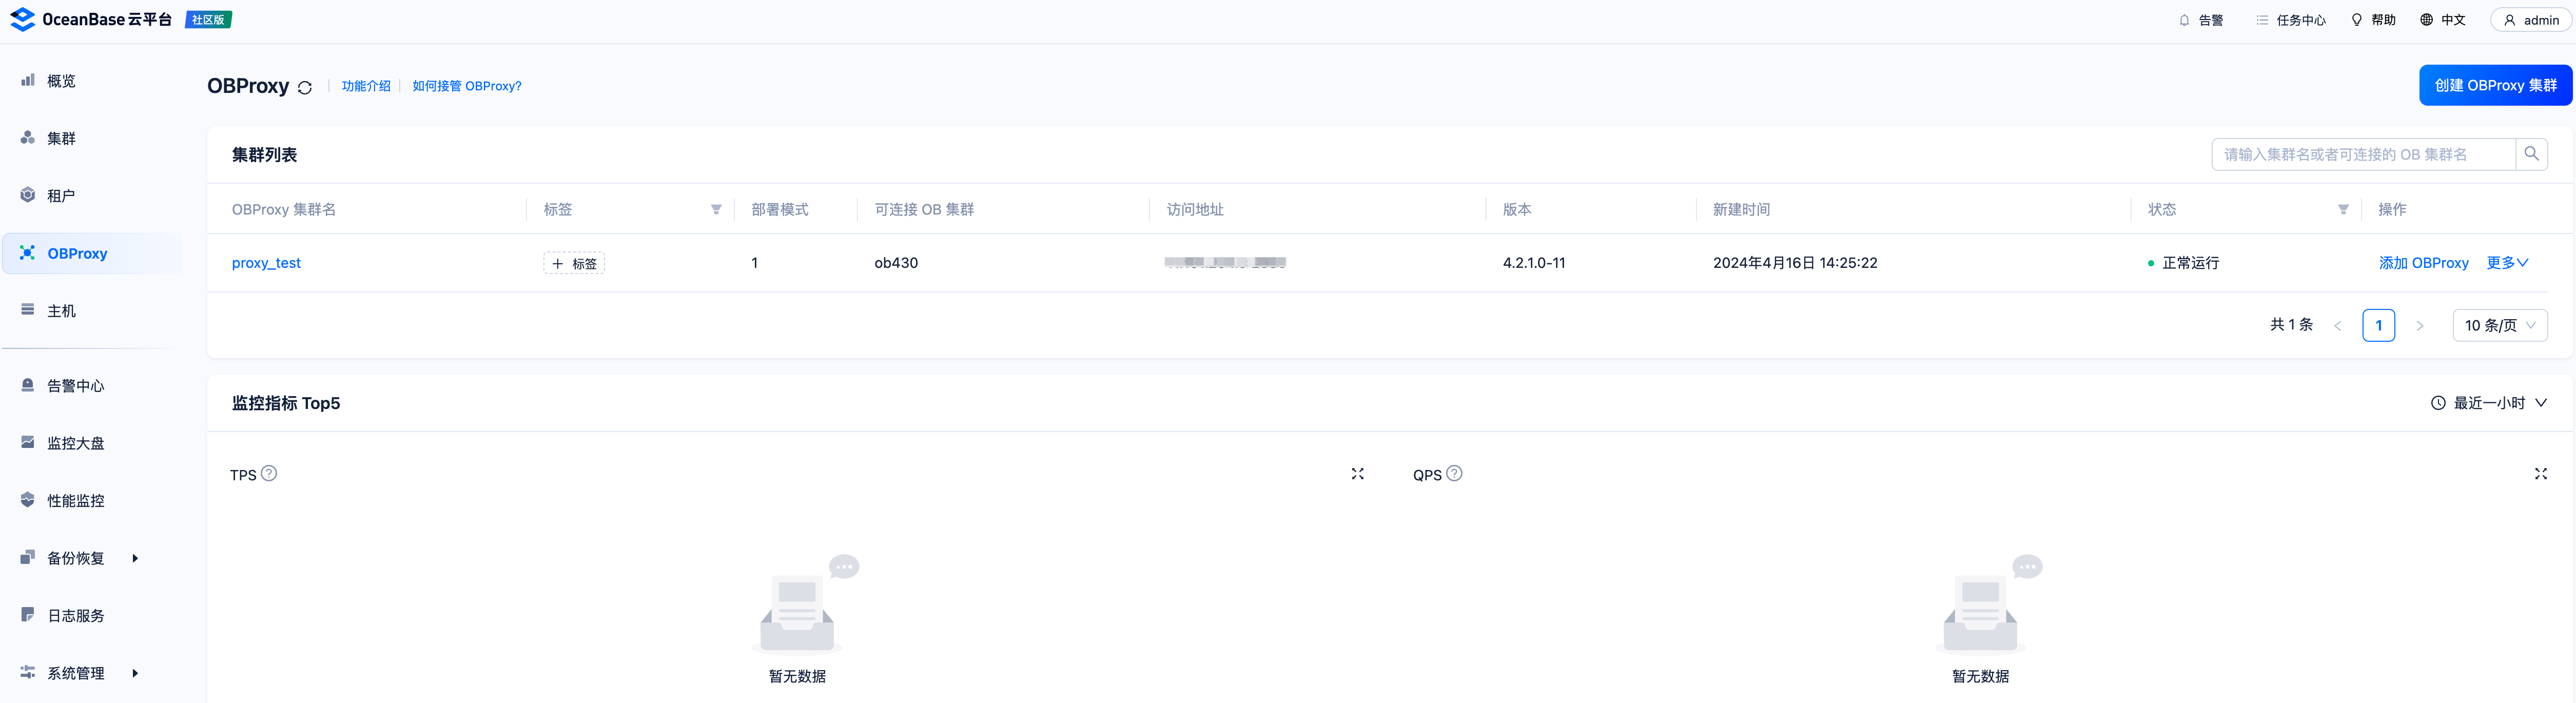Go to 集群 in sidebar

tap(61, 138)
